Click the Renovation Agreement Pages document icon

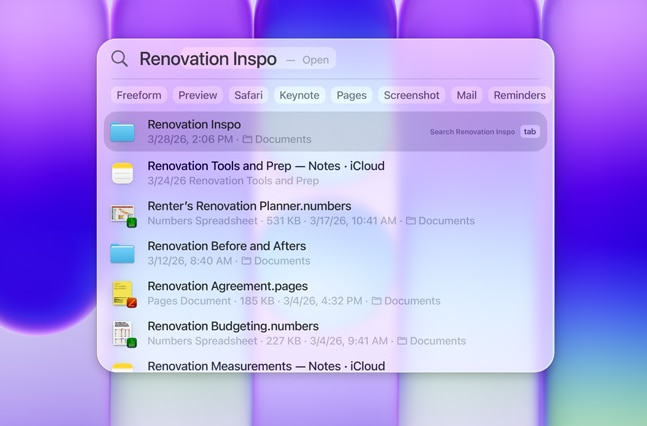coord(123,293)
